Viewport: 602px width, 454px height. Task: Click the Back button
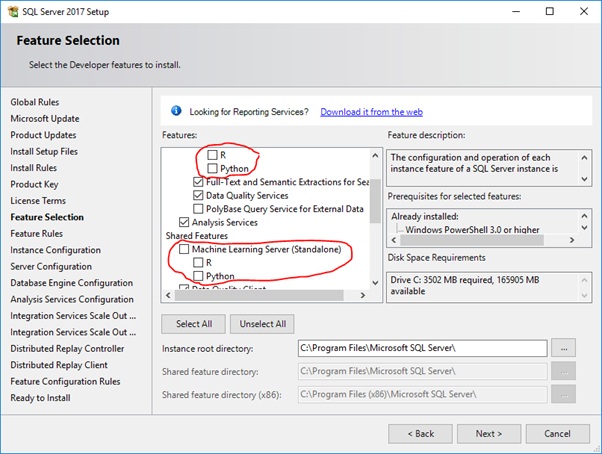coord(420,434)
